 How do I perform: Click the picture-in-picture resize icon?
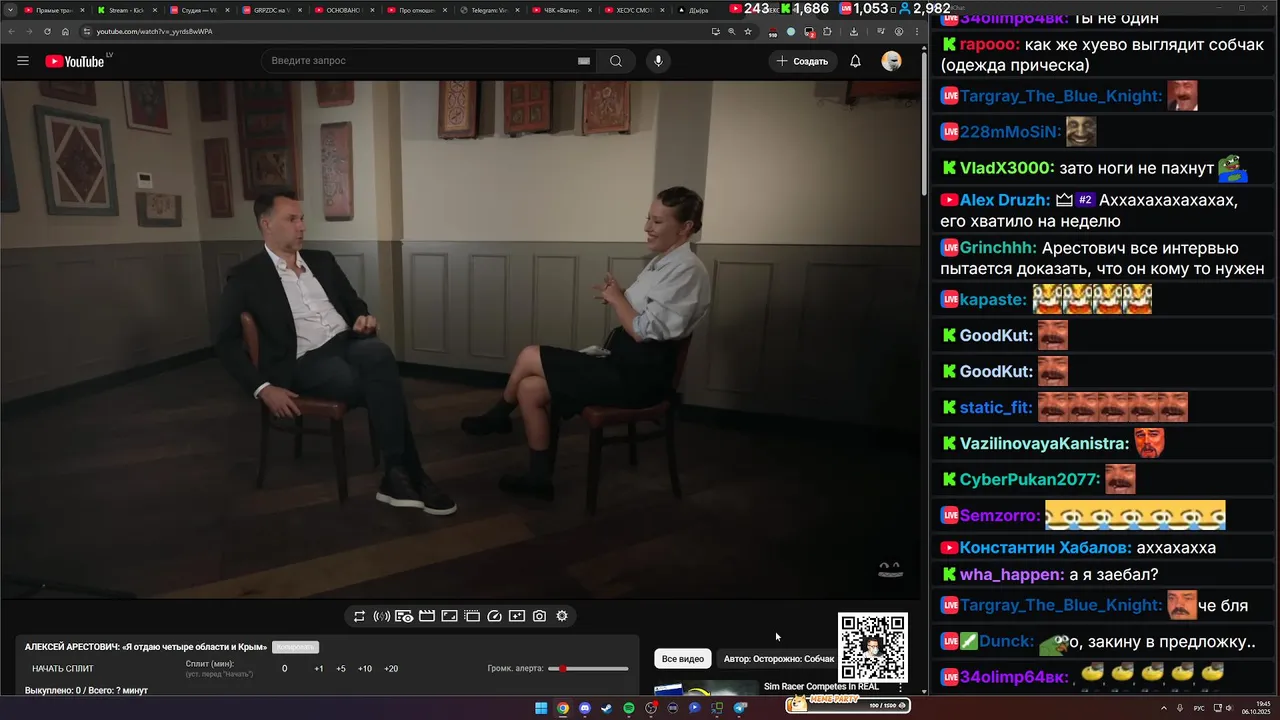click(x=450, y=616)
